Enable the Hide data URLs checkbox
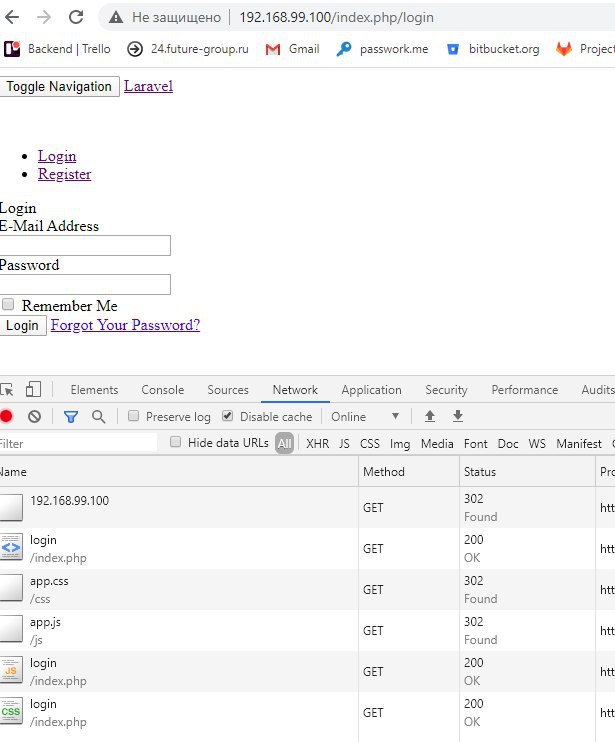Screen dimensions: 615x742 click(175, 442)
